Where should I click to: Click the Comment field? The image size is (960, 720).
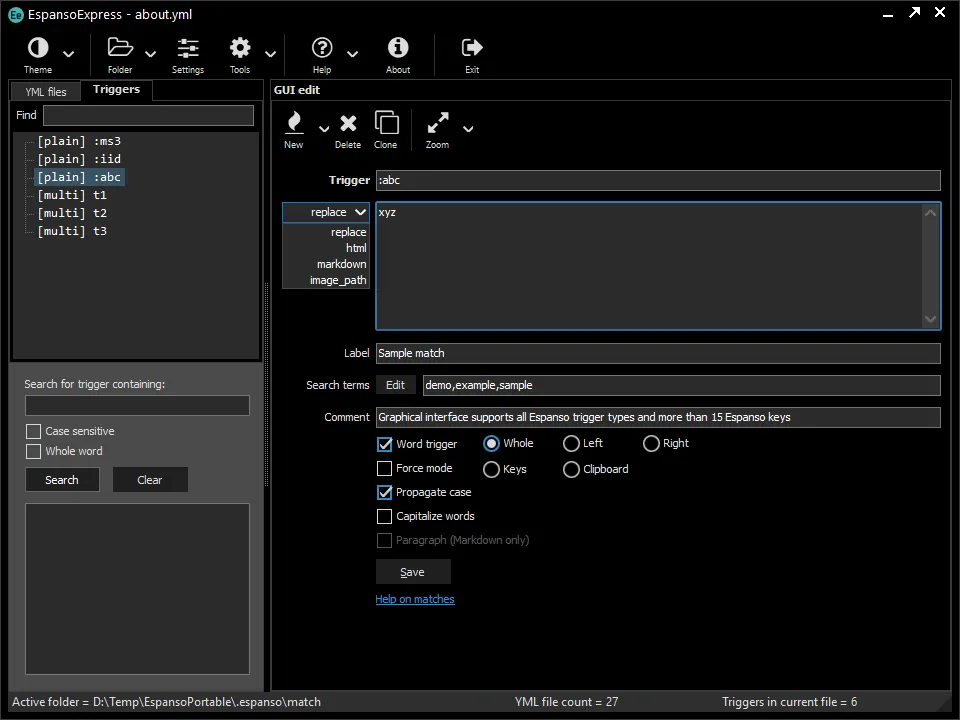pyautogui.click(x=658, y=418)
